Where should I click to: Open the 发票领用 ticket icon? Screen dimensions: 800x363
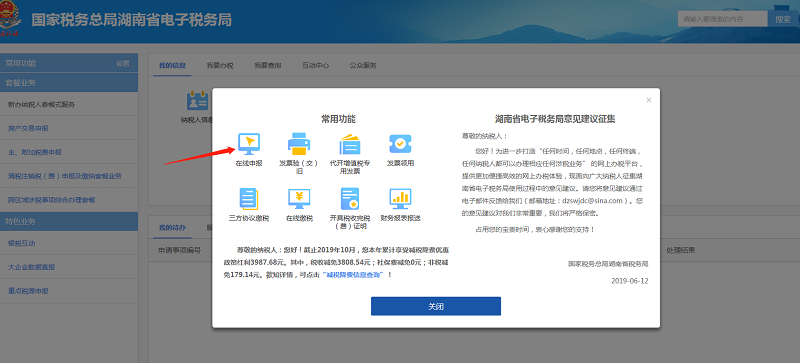click(x=400, y=144)
